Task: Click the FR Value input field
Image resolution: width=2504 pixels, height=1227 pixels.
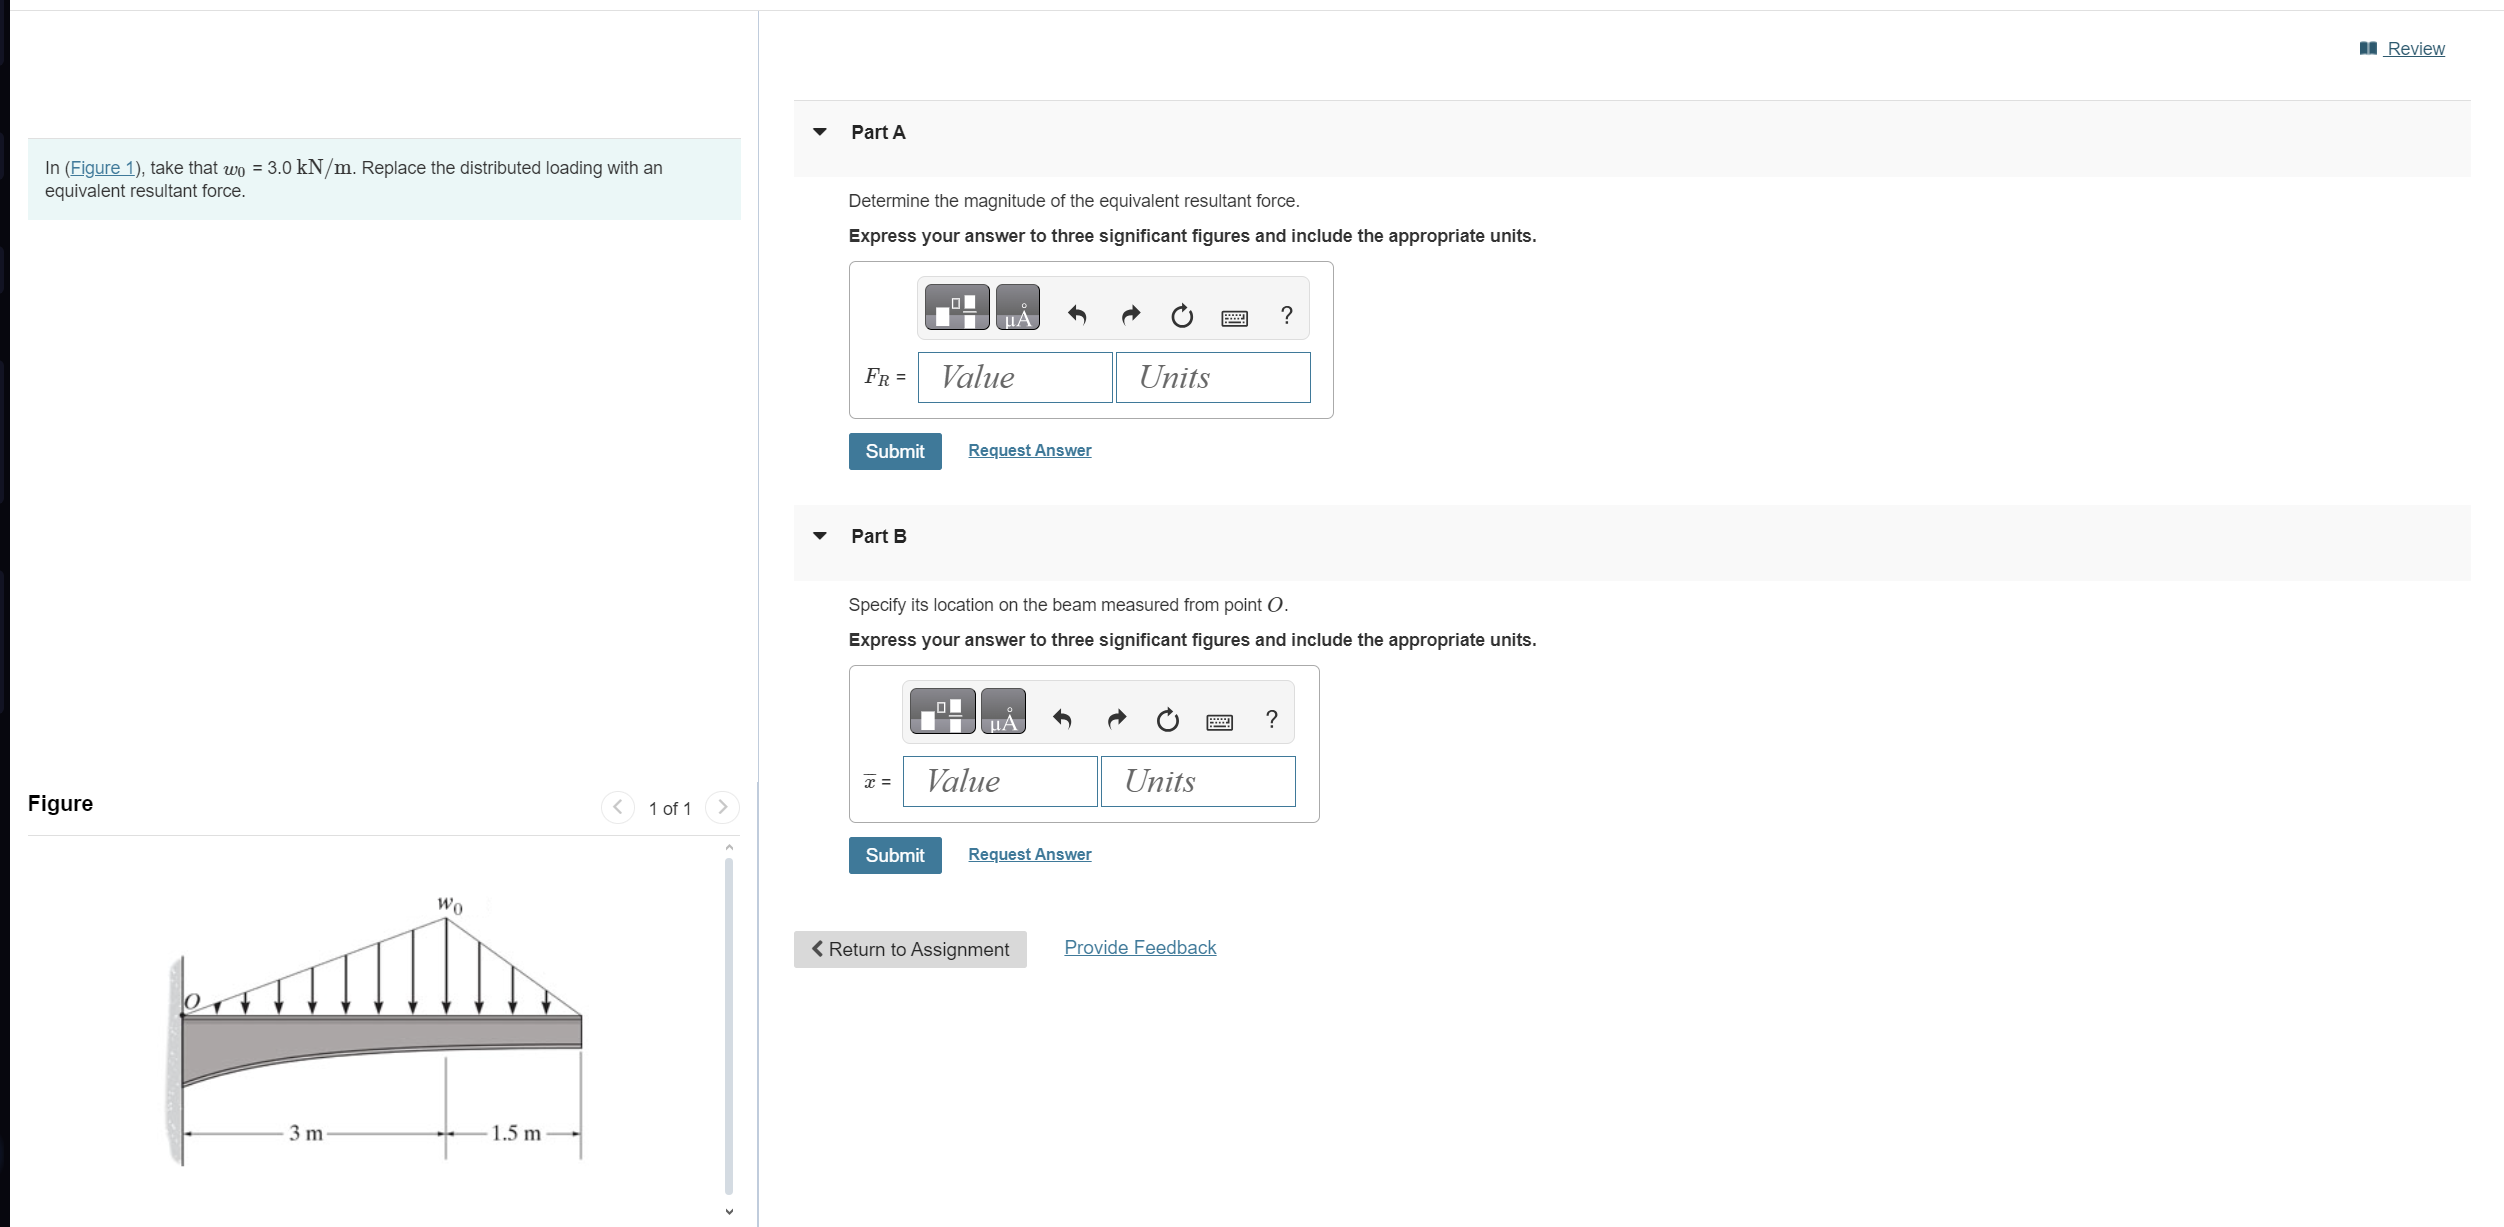Action: coord(1014,377)
